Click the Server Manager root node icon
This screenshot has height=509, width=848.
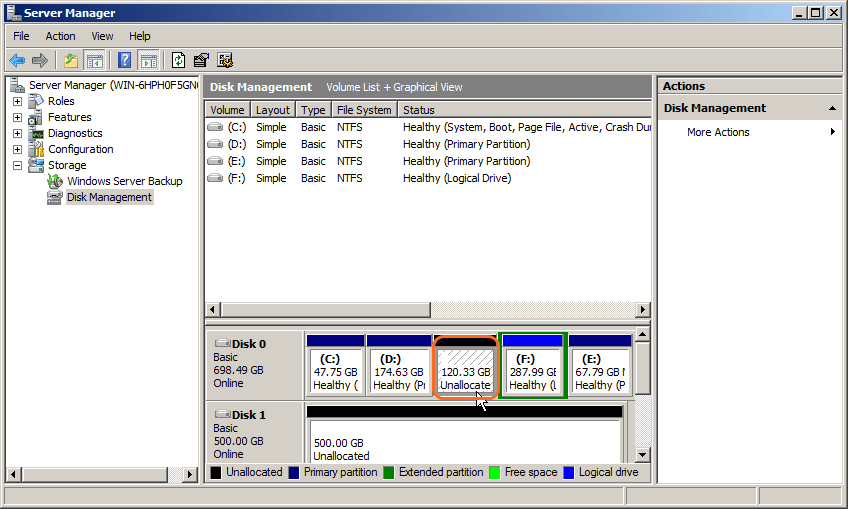(x=18, y=85)
